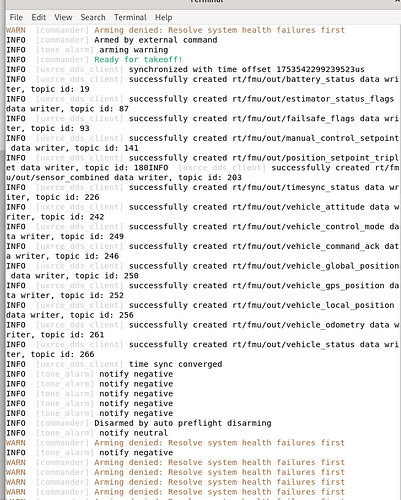Click the first "Arming denied" warning at top
This screenshot has width=401, height=500.
pos(175,30)
